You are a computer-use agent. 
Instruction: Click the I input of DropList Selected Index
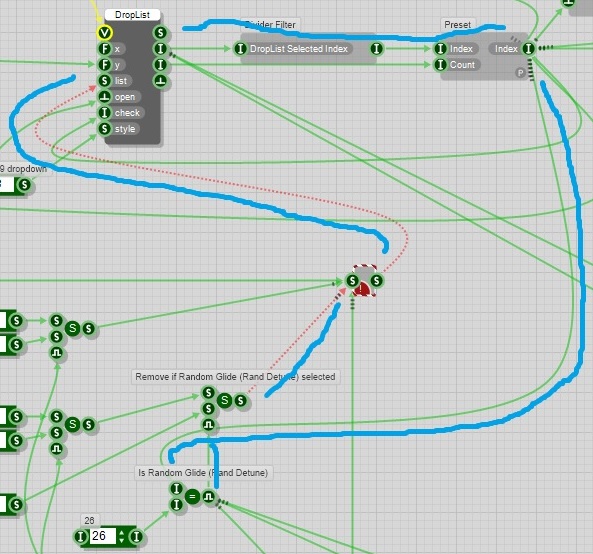240,49
